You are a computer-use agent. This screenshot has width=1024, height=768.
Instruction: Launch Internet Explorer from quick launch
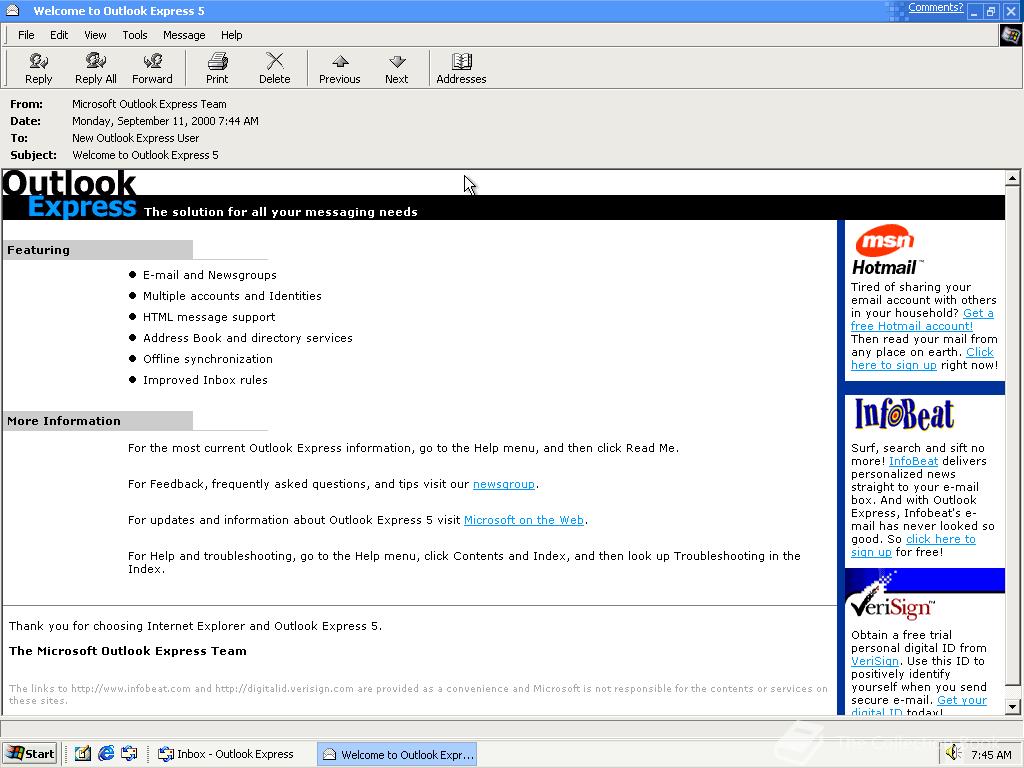point(106,754)
